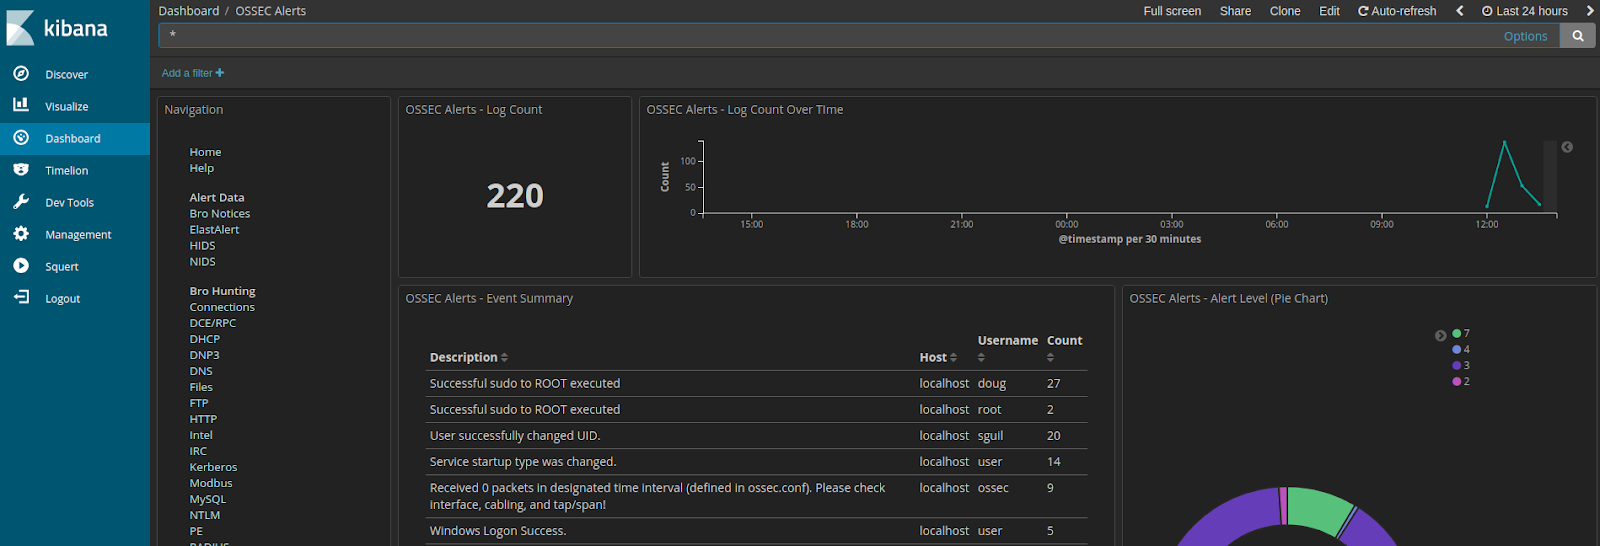This screenshot has width=1600, height=546.
Task: Open HTTP navigation link
Action: pos(203,419)
